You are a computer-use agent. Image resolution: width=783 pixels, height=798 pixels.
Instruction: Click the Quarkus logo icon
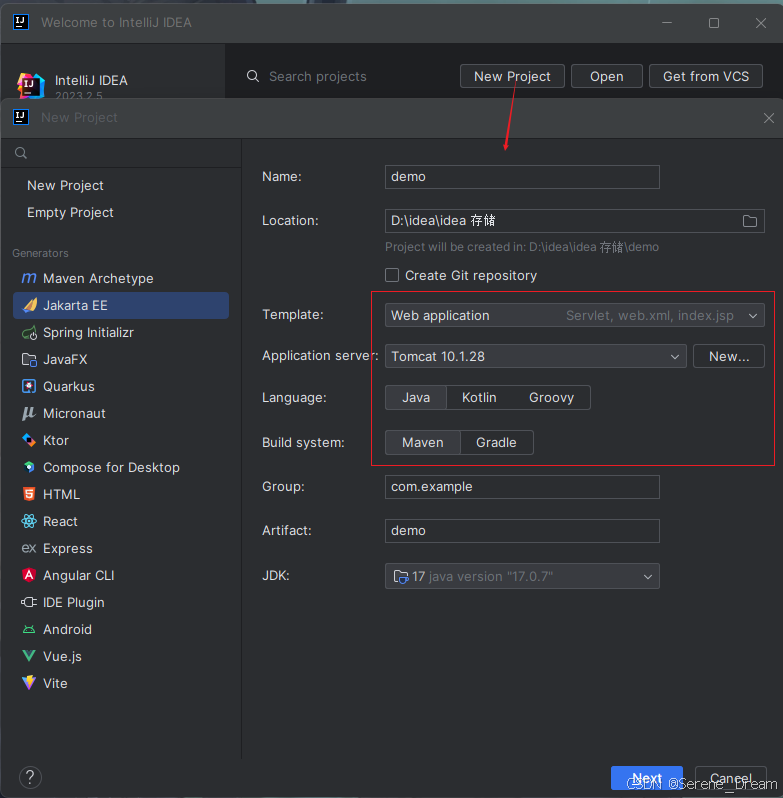pos(29,386)
